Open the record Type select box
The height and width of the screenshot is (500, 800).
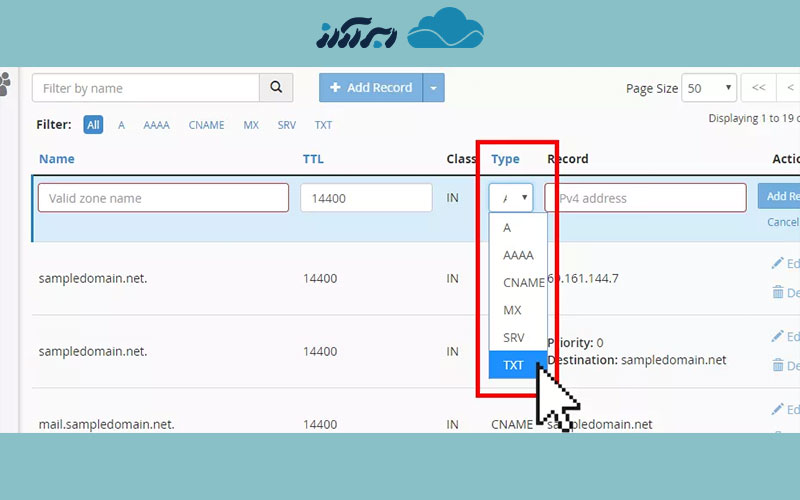click(510, 198)
